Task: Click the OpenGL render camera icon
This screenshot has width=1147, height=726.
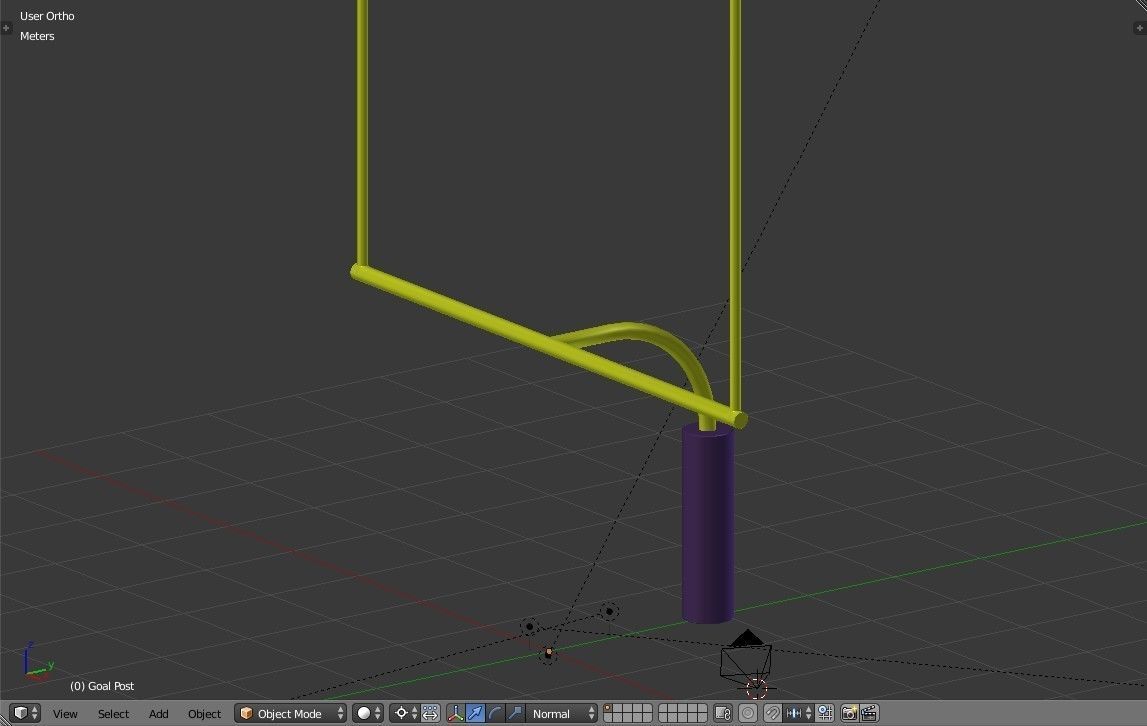Action: [x=849, y=713]
